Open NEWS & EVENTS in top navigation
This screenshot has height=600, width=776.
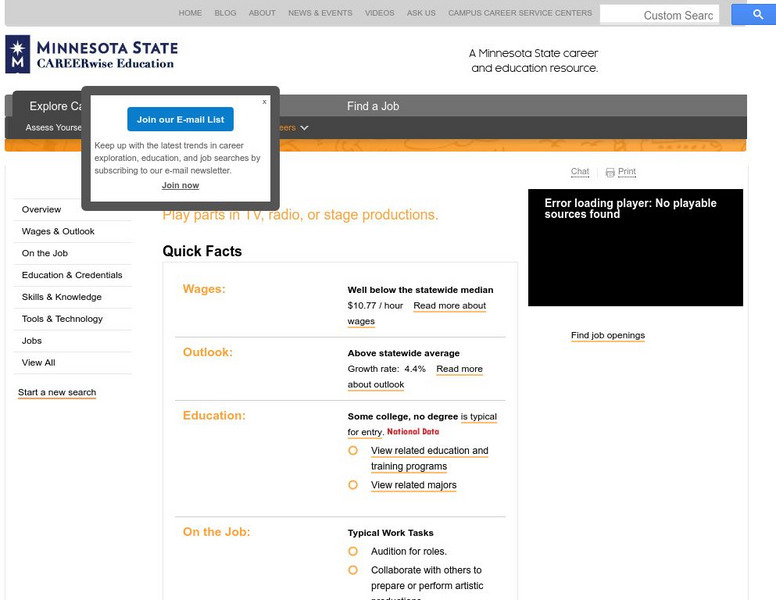coord(320,13)
